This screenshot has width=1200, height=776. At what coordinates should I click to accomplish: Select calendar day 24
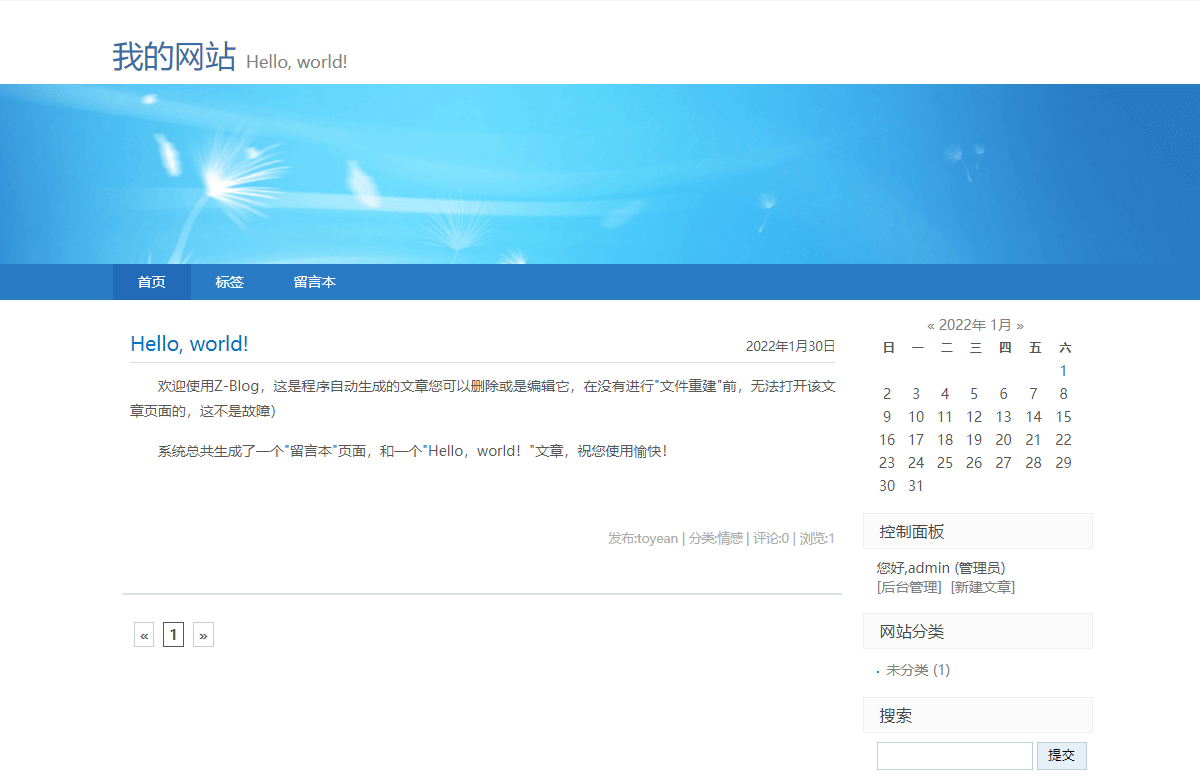tap(916, 463)
